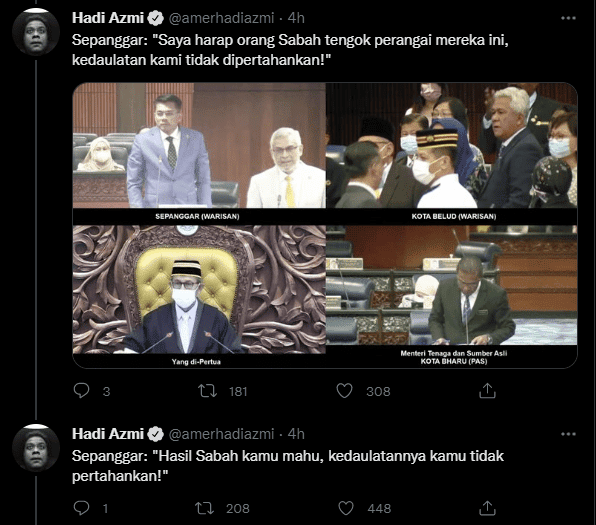The height and width of the screenshot is (525, 596).
Task: Like the second tweet with 448 likes
Action: [346, 508]
